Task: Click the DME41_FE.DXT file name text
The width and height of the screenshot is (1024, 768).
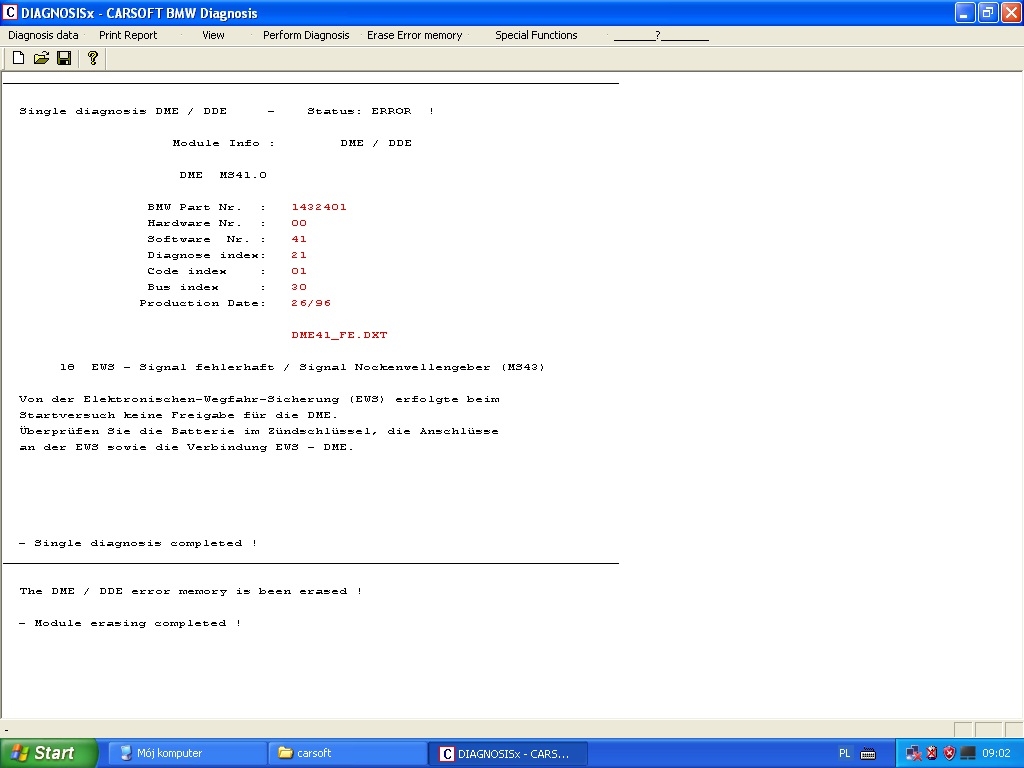Action: pos(339,335)
